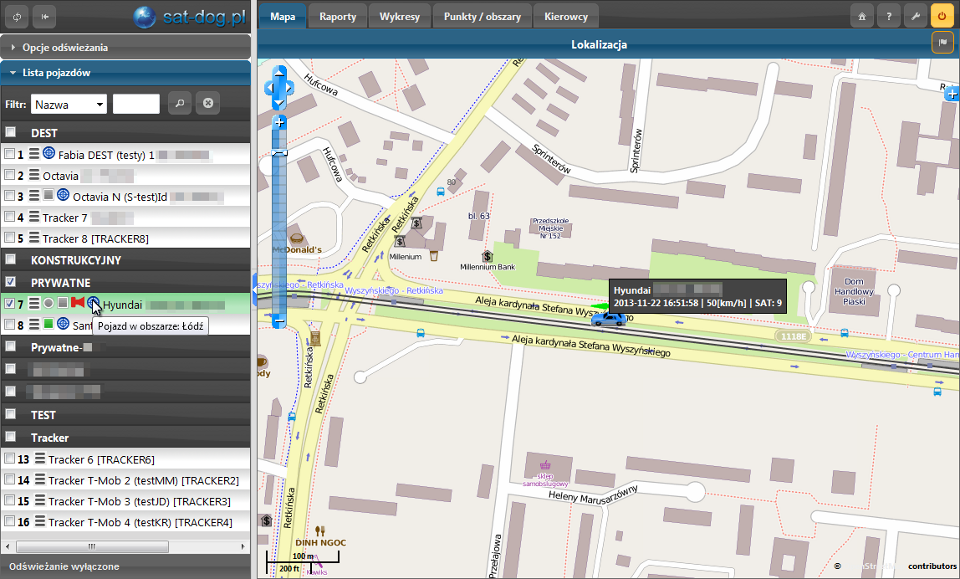Expand the Opcje odświeżania panel
The image size is (960, 579).
click(x=65, y=46)
